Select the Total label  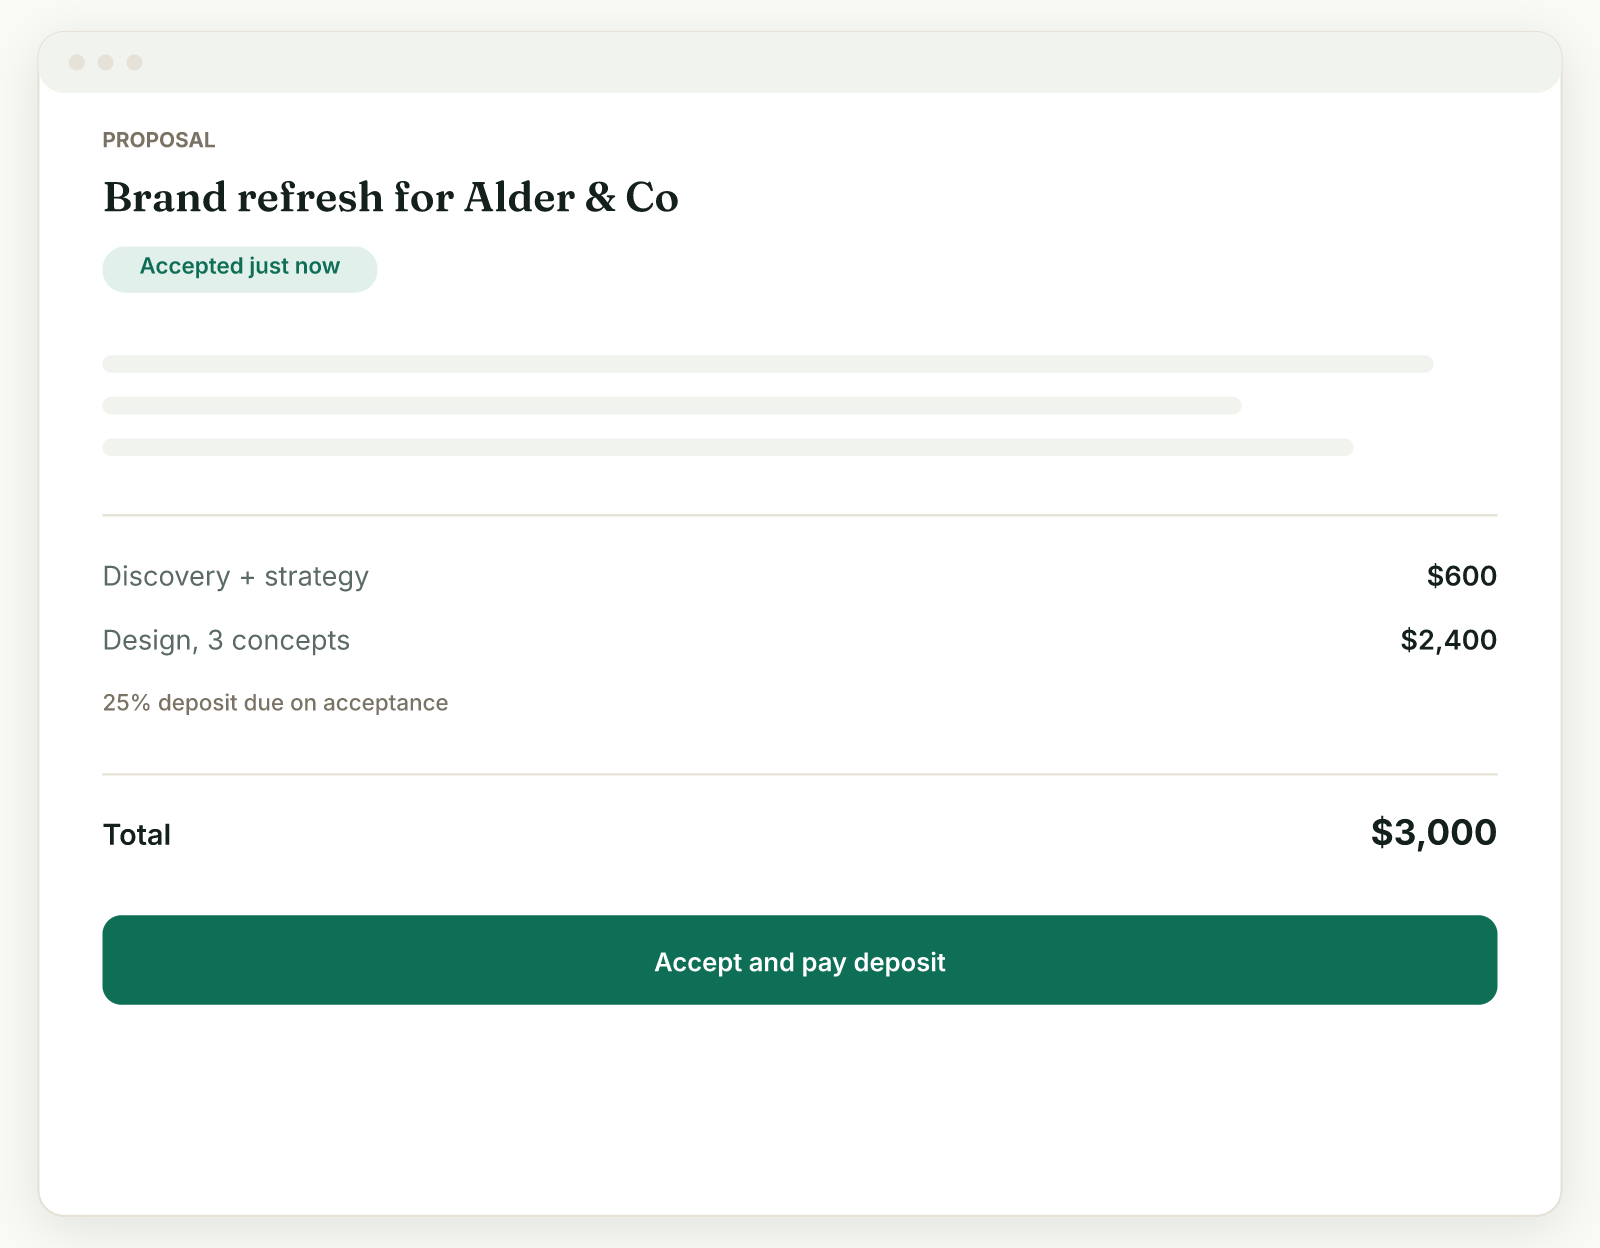pyautogui.click(x=137, y=835)
